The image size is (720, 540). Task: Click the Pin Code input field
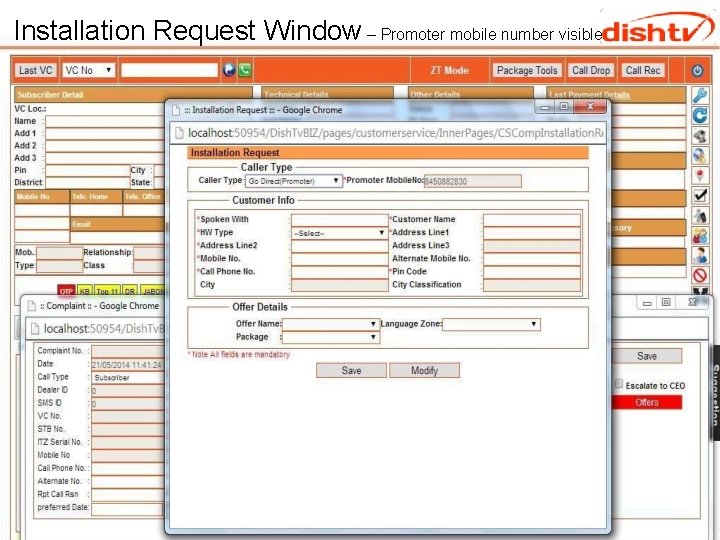click(532, 271)
